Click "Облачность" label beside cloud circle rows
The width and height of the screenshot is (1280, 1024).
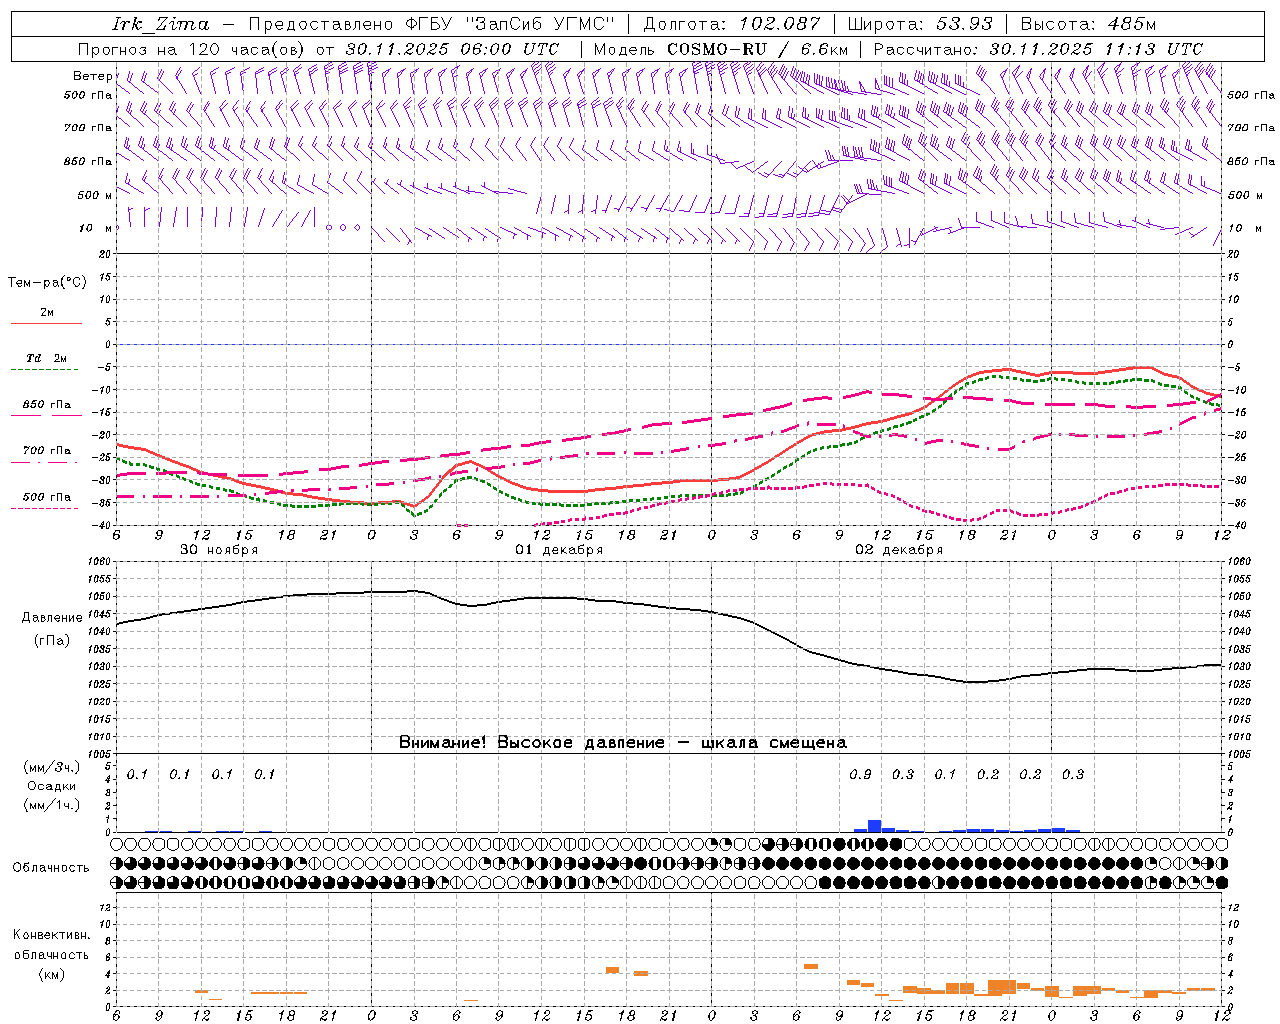click(x=51, y=868)
